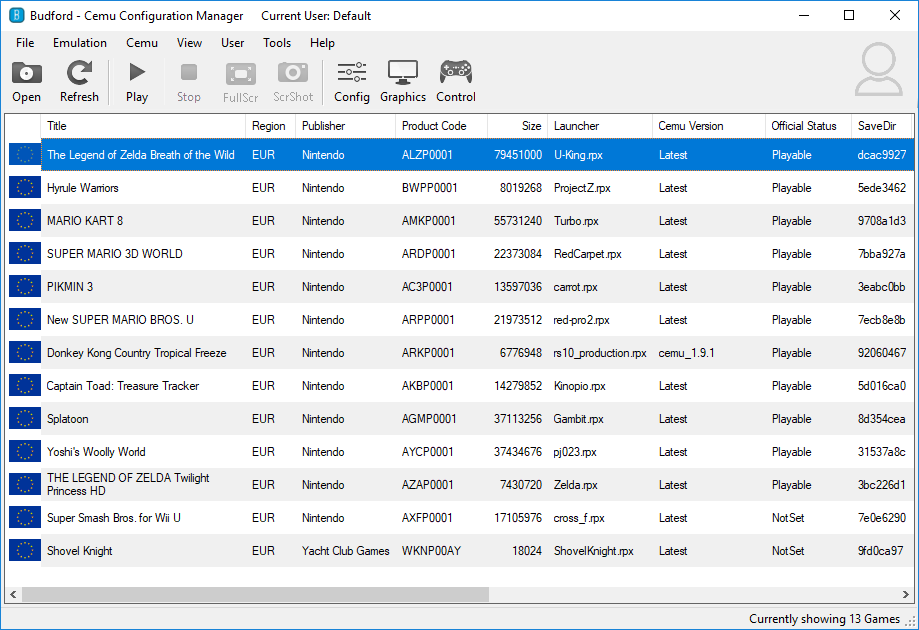Select Donkey Kong Country Tropical Freeze title
The width and height of the screenshot is (919, 630).
click(137, 353)
